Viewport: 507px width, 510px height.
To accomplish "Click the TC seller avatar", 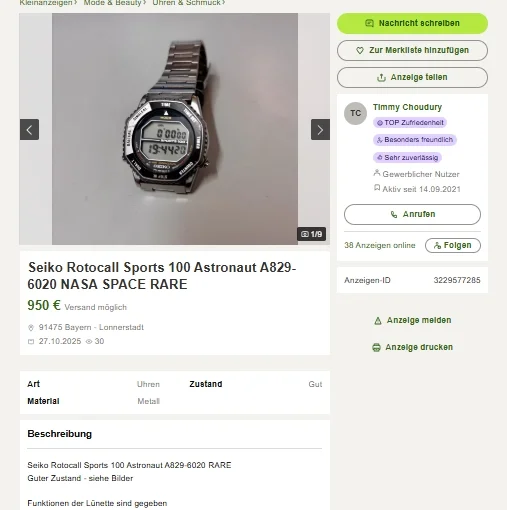I will tap(355, 113).
